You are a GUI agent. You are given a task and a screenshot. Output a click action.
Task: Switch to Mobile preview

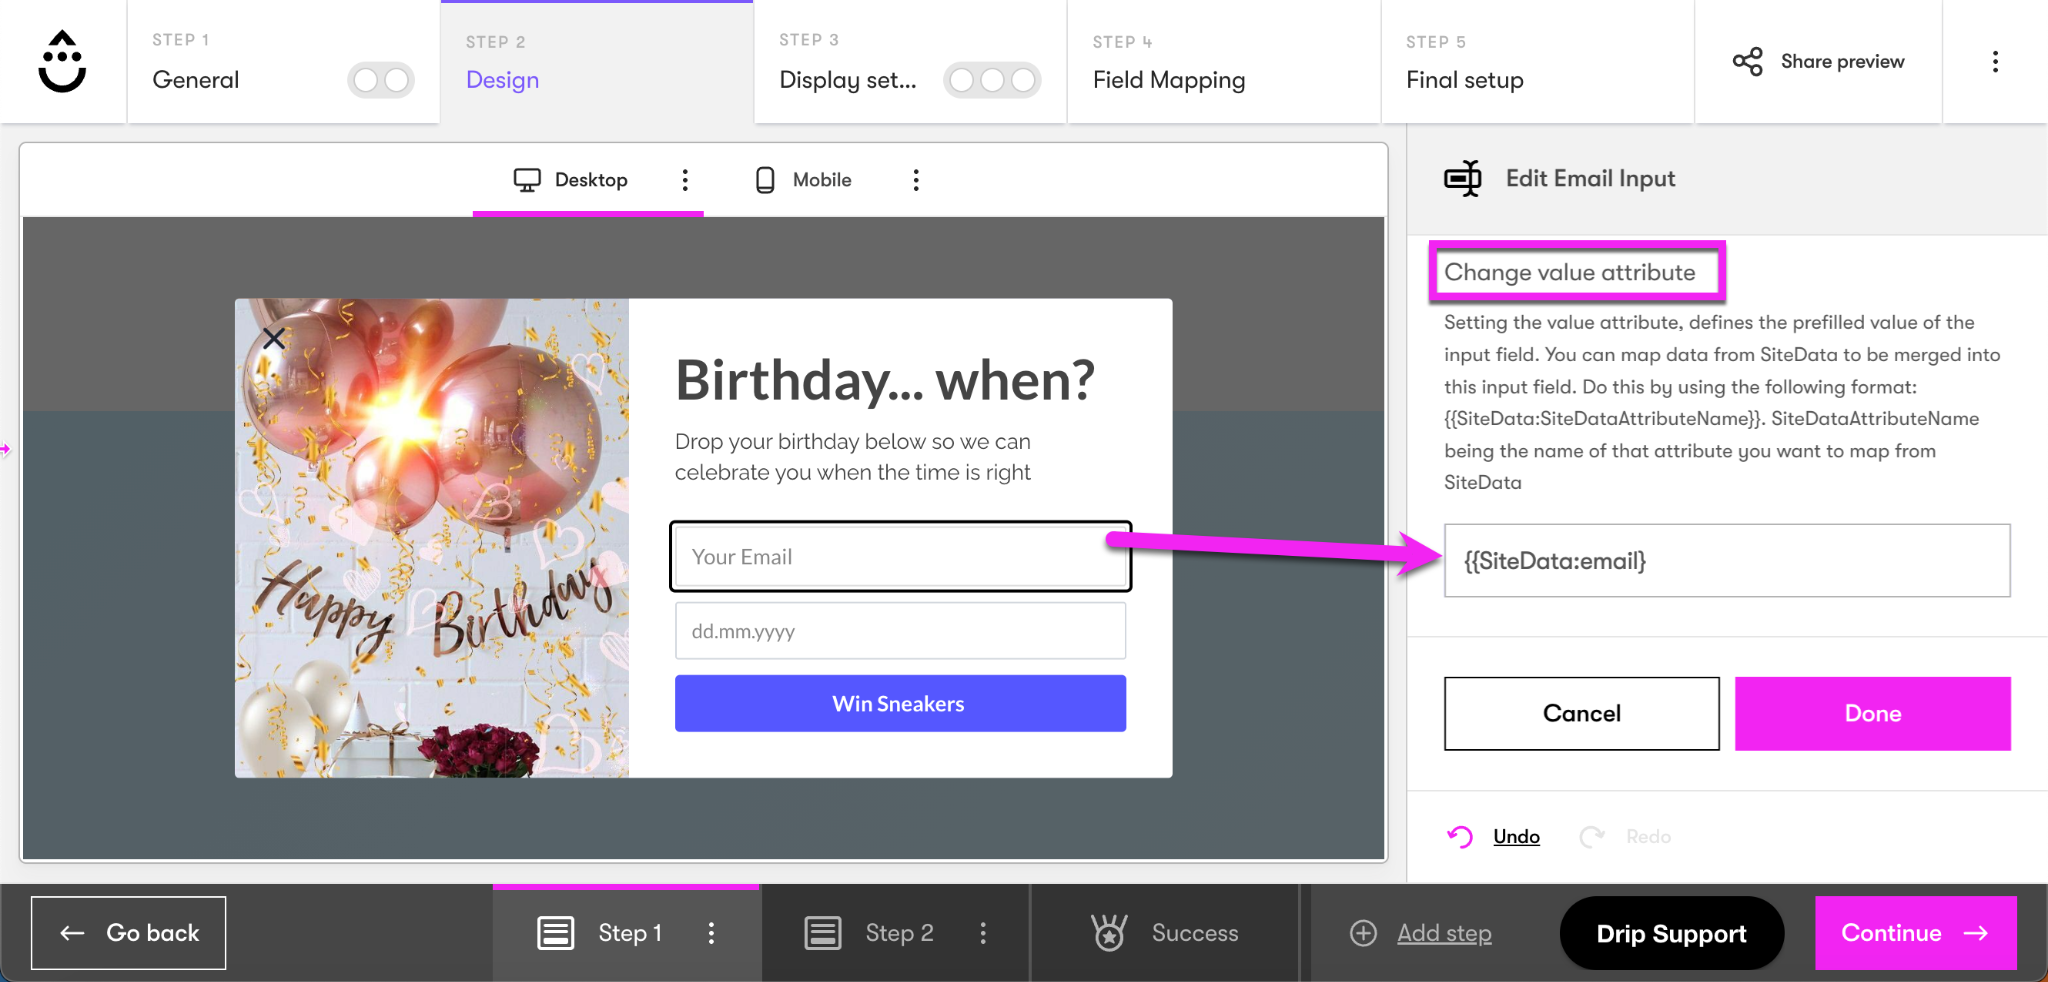coord(764,179)
